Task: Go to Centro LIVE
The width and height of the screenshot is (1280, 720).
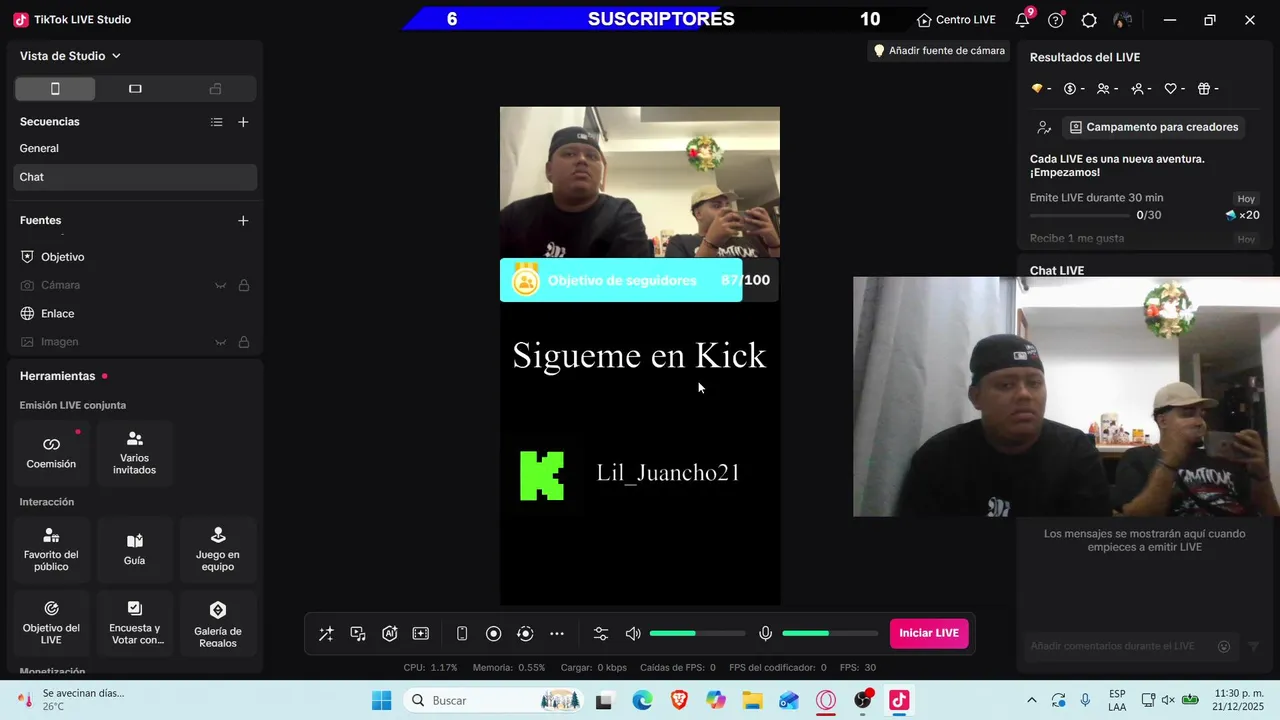Action: pyautogui.click(x=955, y=20)
